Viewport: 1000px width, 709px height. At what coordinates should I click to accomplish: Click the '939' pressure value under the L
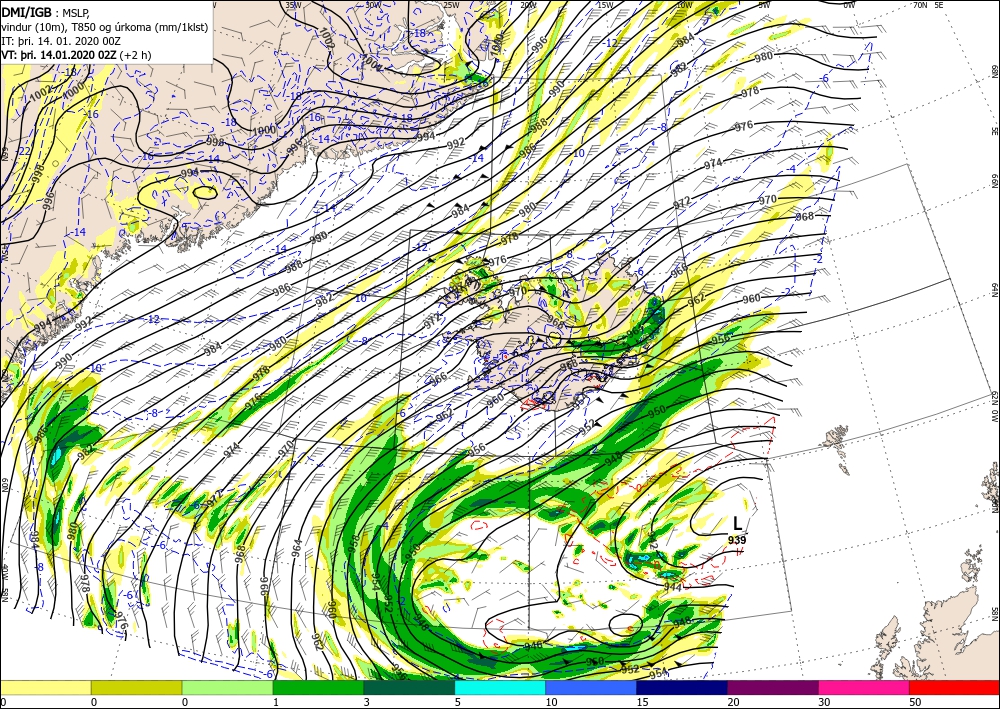[x=737, y=540]
